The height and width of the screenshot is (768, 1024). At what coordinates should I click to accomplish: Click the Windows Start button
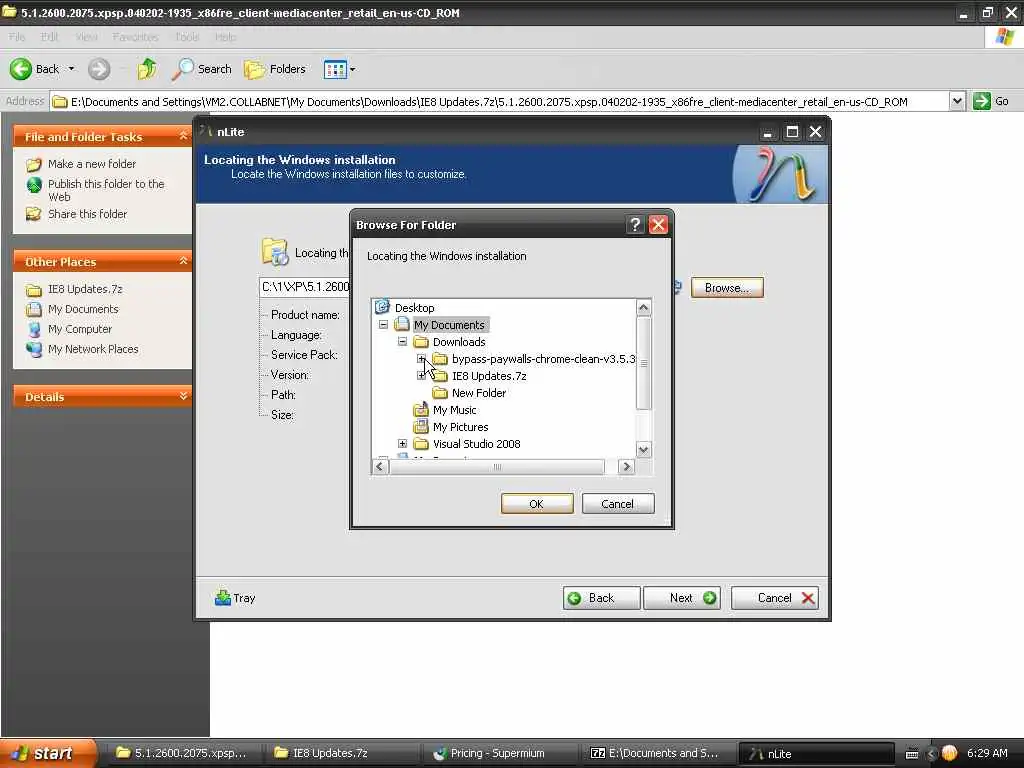48,753
